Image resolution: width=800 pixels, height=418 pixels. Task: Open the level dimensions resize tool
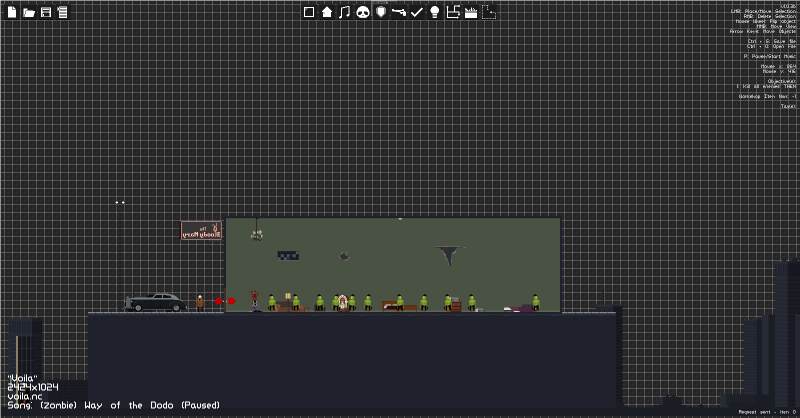[x=453, y=12]
